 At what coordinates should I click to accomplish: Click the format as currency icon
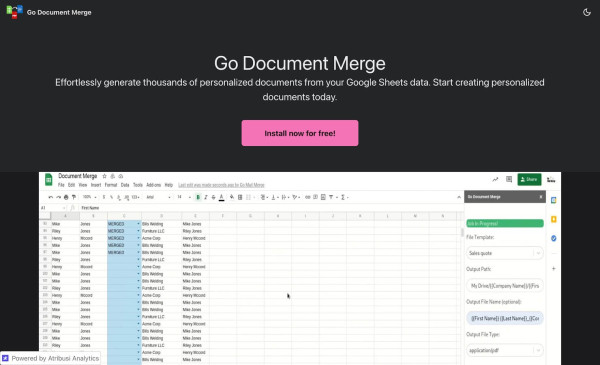104,197
